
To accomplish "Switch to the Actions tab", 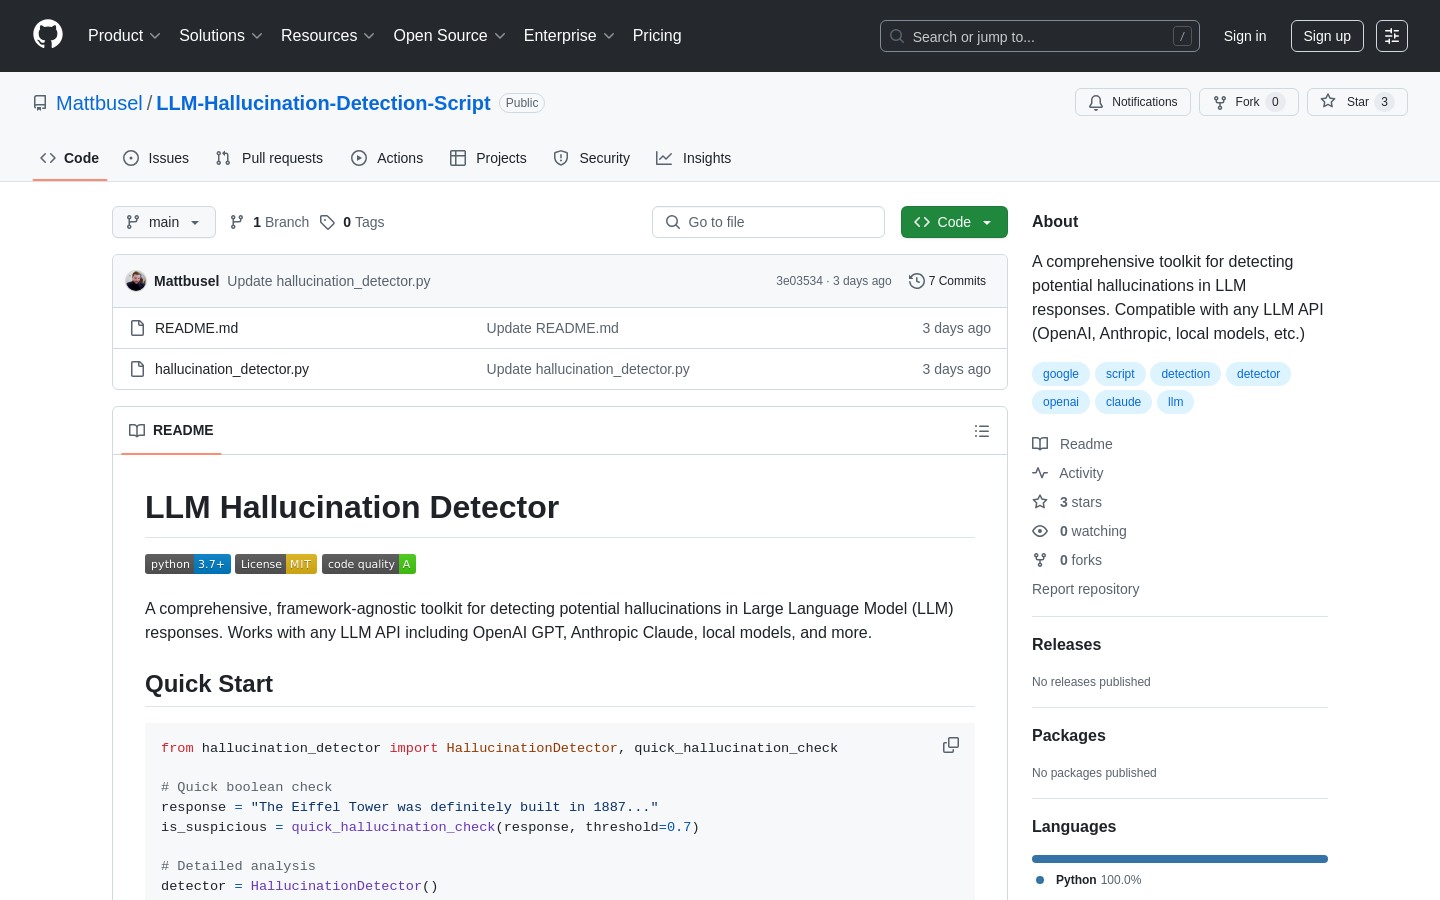I will [x=387, y=158].
